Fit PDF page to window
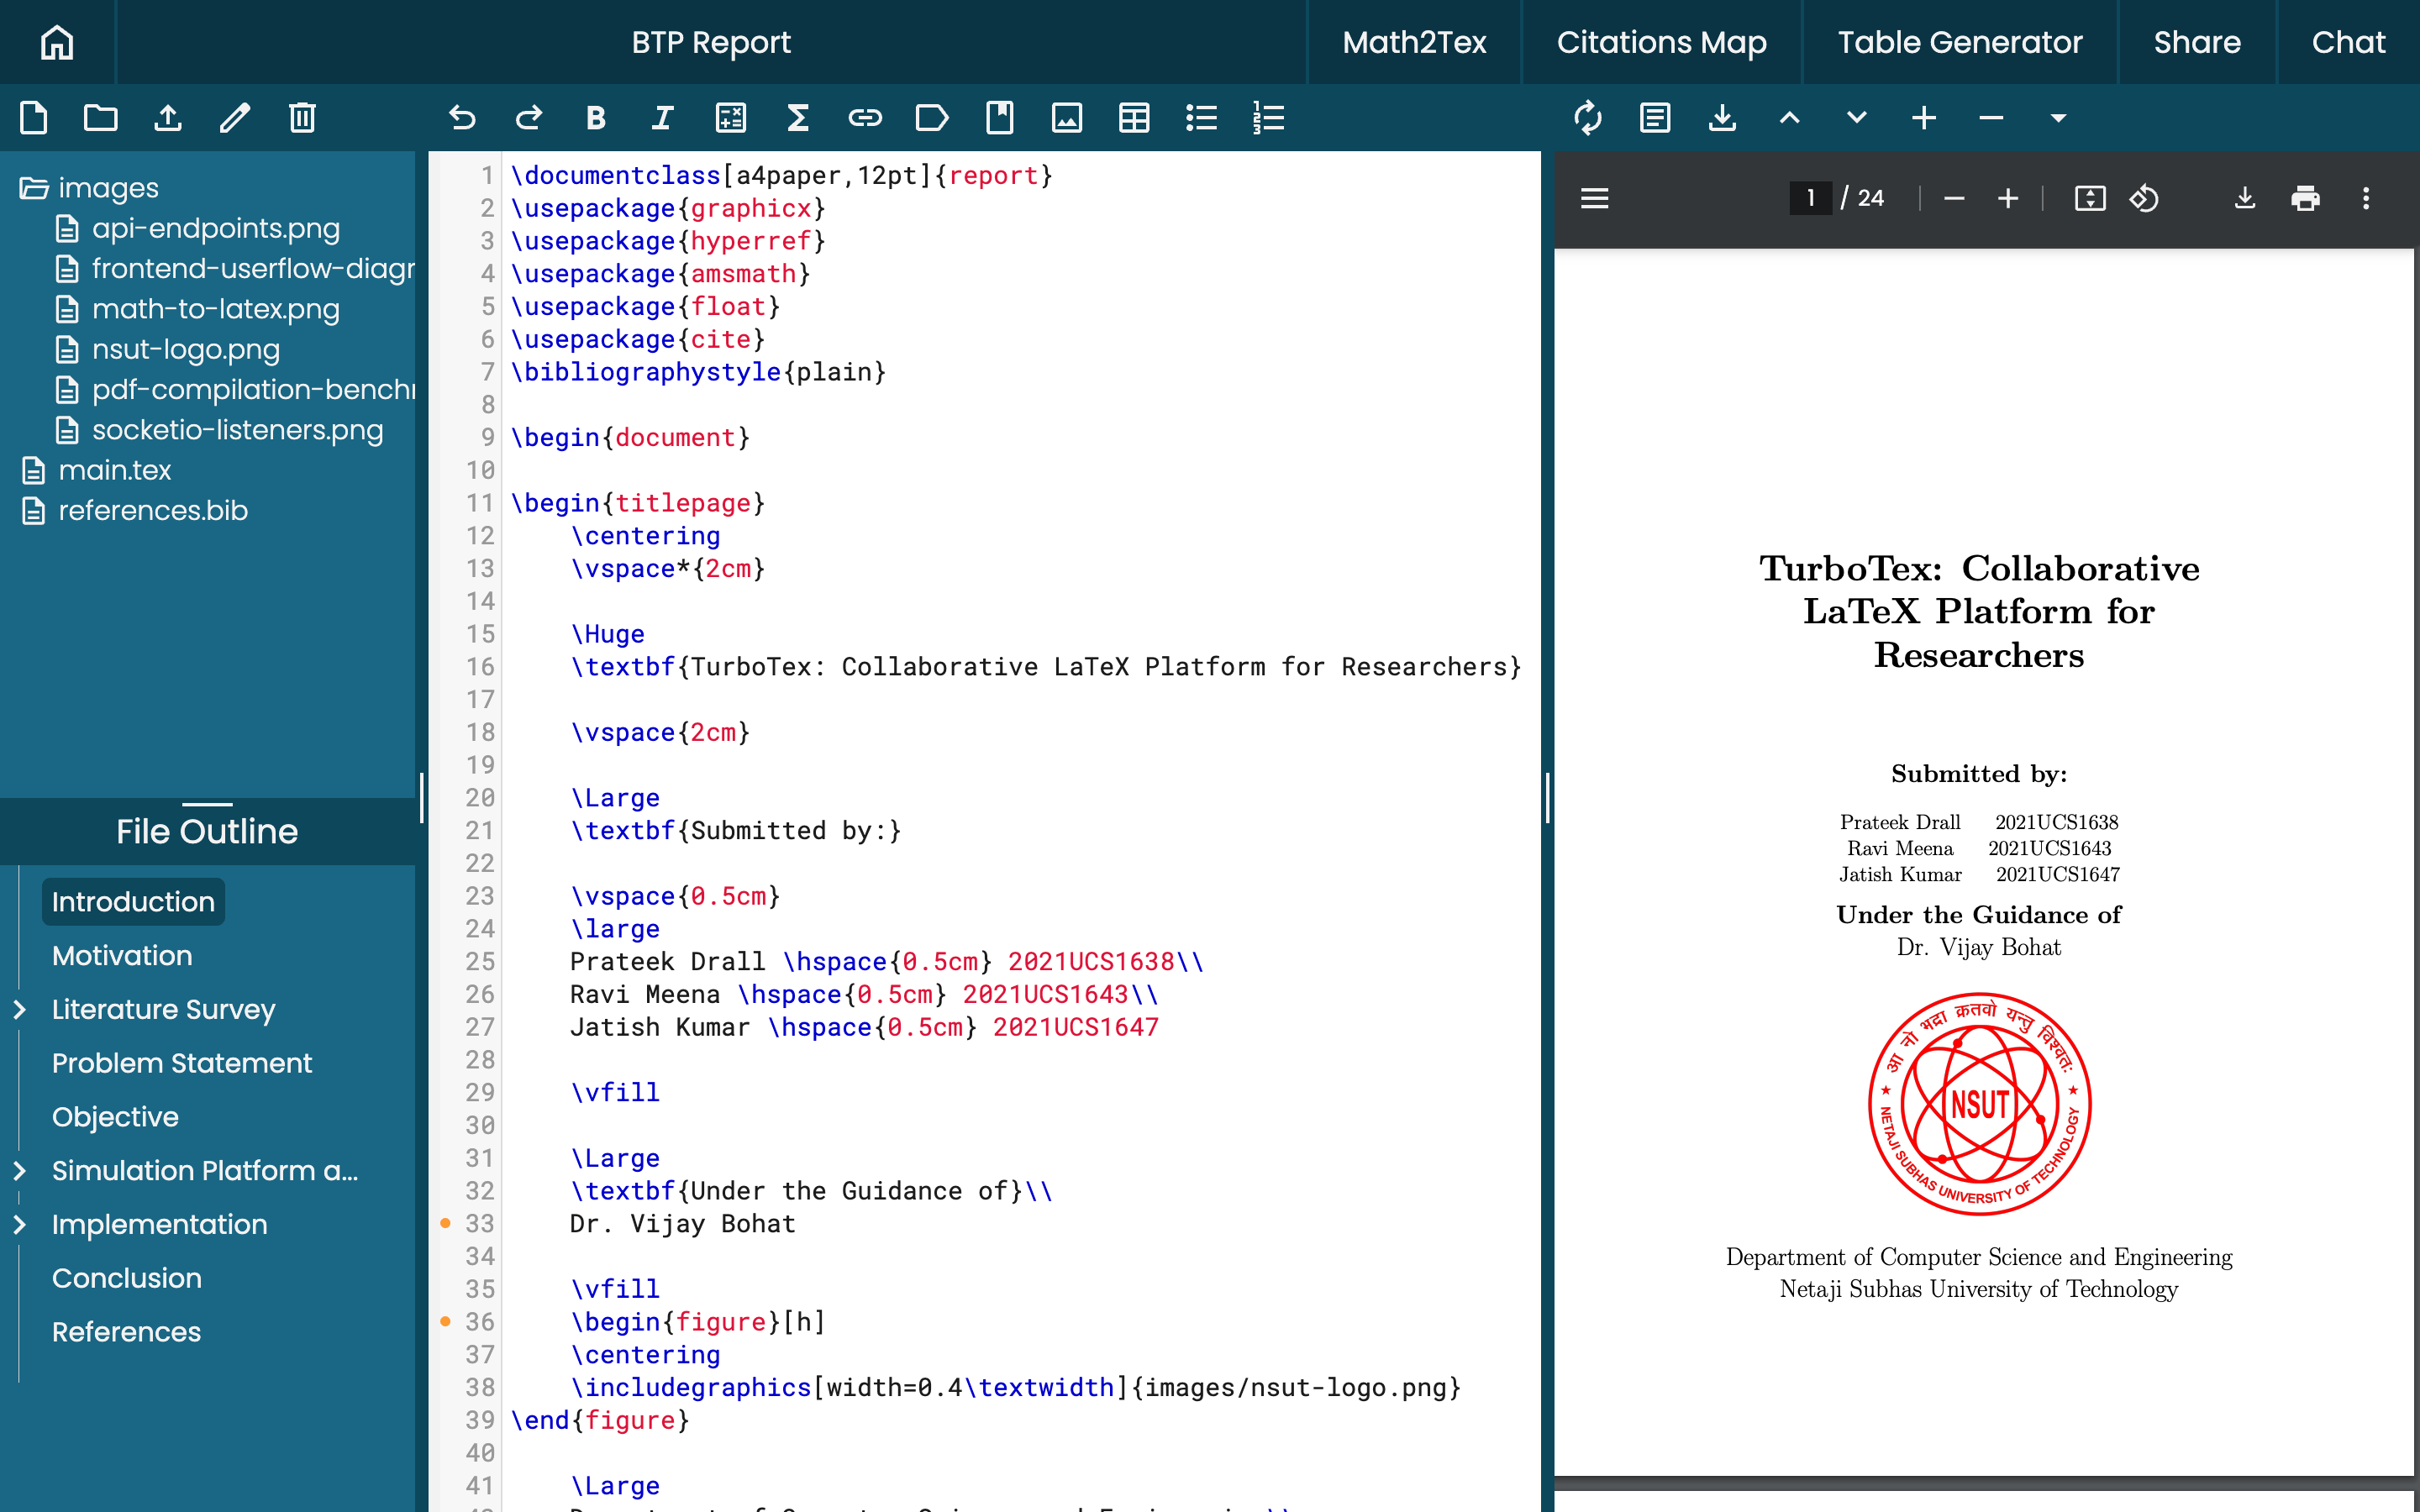This screenshot has width=2420, height=1512. [2090, 198]
